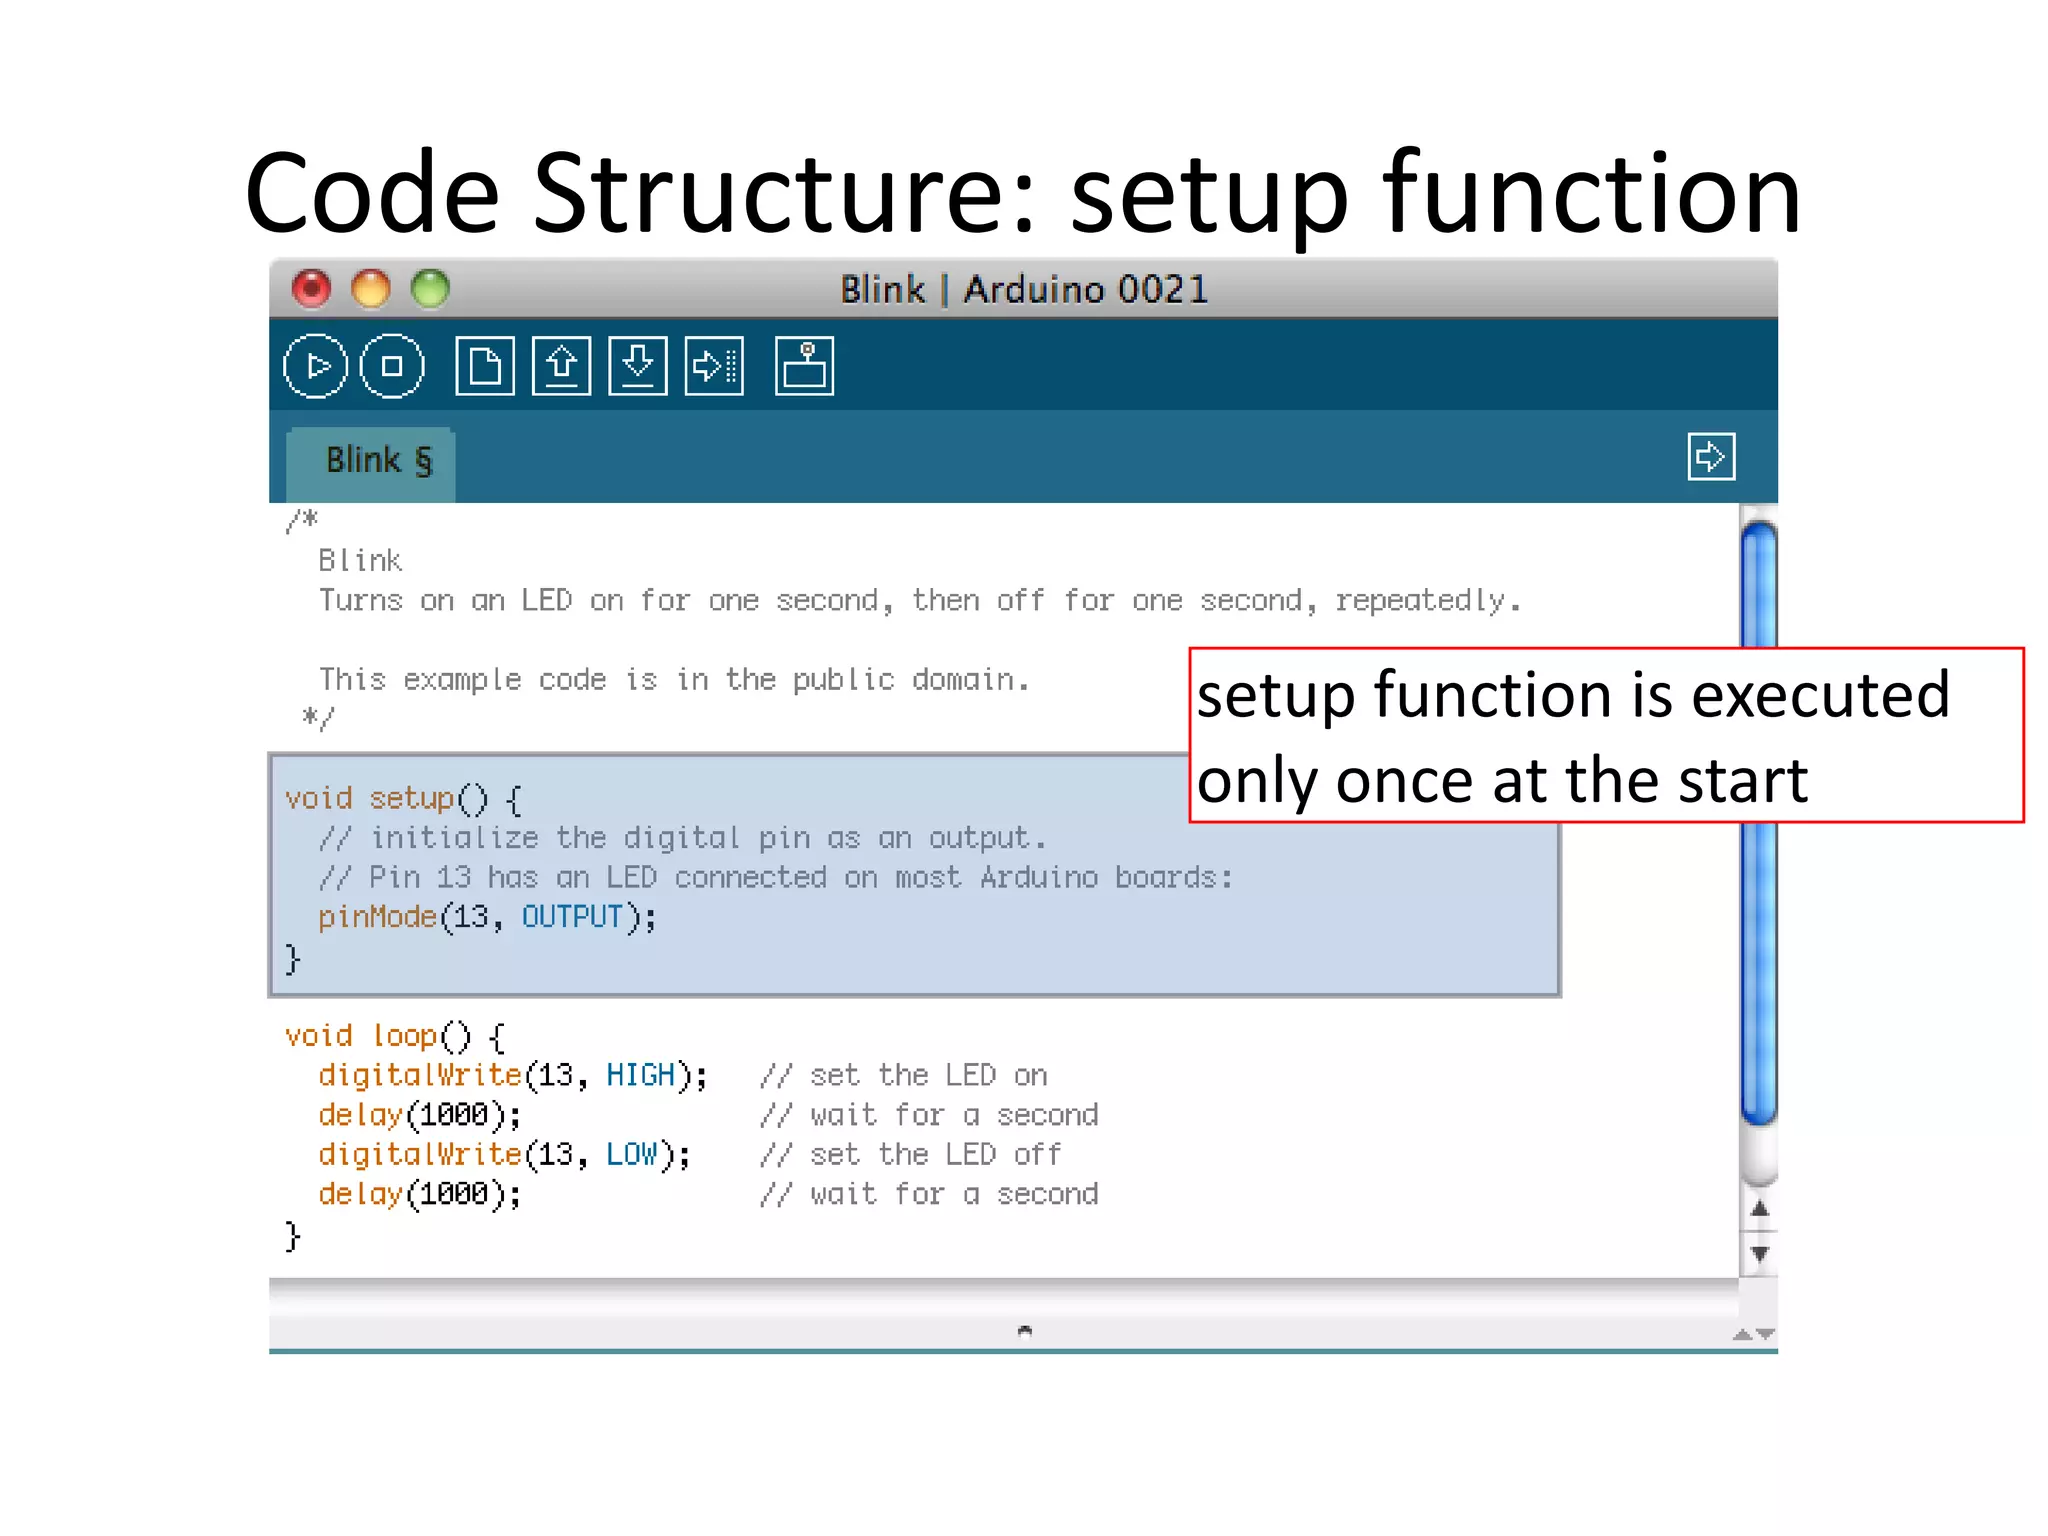Click the editor scrollbar up arrow
Viewport: 2048px width, 1536px height.
(1759, 1210)
